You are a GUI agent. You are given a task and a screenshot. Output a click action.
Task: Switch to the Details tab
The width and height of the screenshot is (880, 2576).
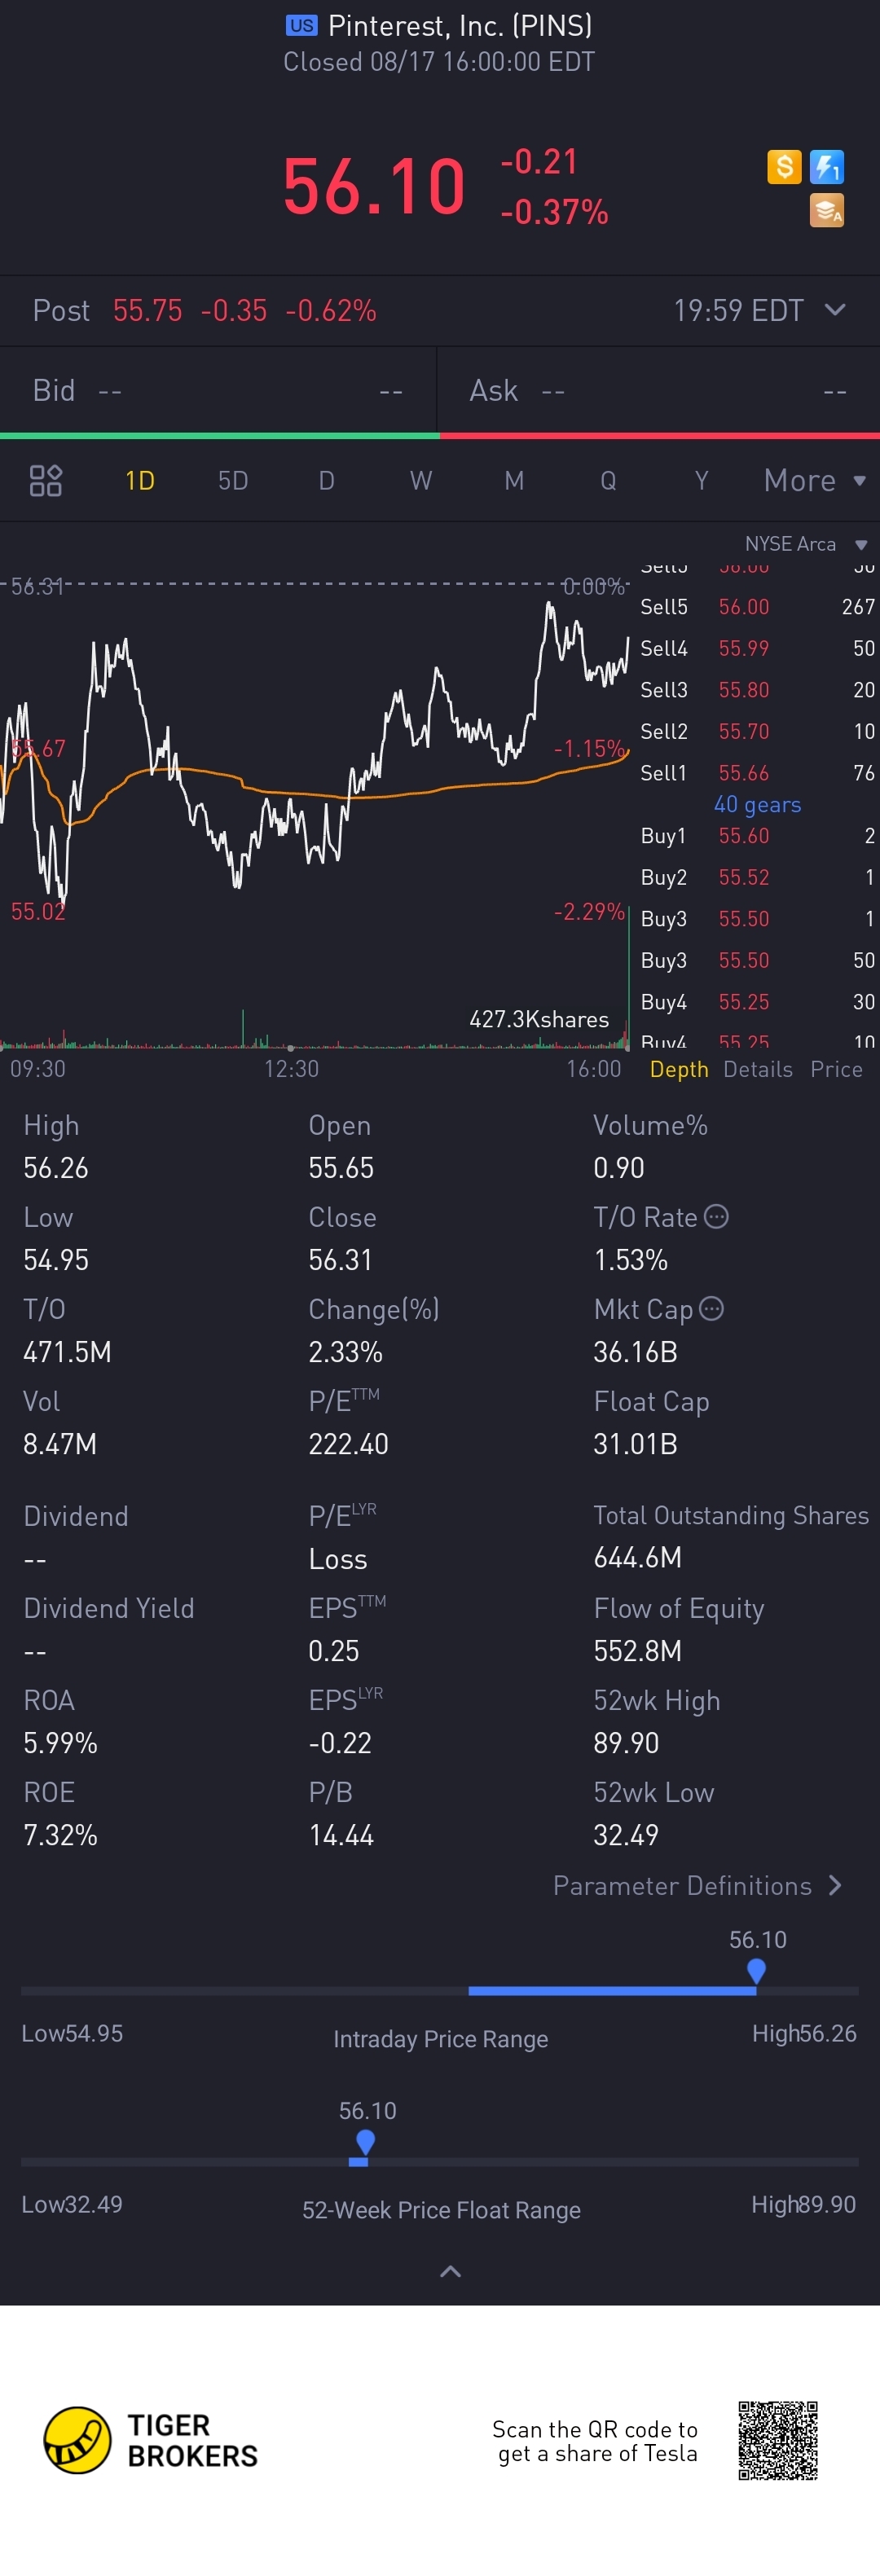pos(758,1070)
